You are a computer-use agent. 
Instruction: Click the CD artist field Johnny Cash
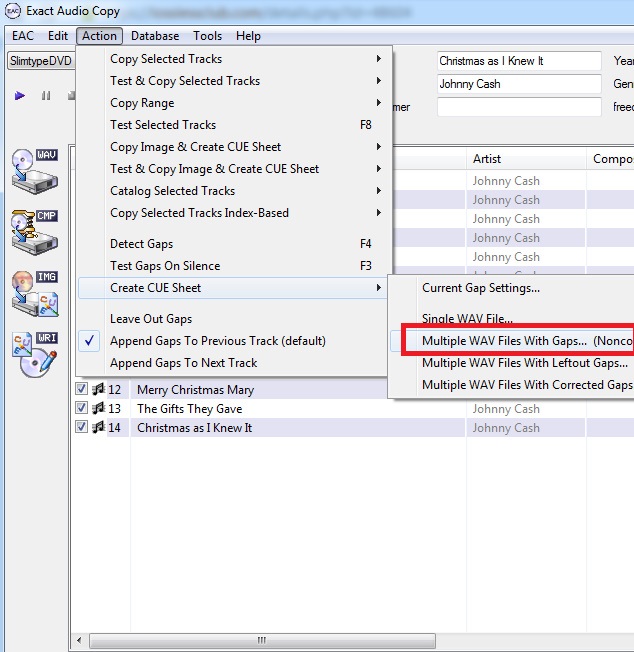point(519,84)
